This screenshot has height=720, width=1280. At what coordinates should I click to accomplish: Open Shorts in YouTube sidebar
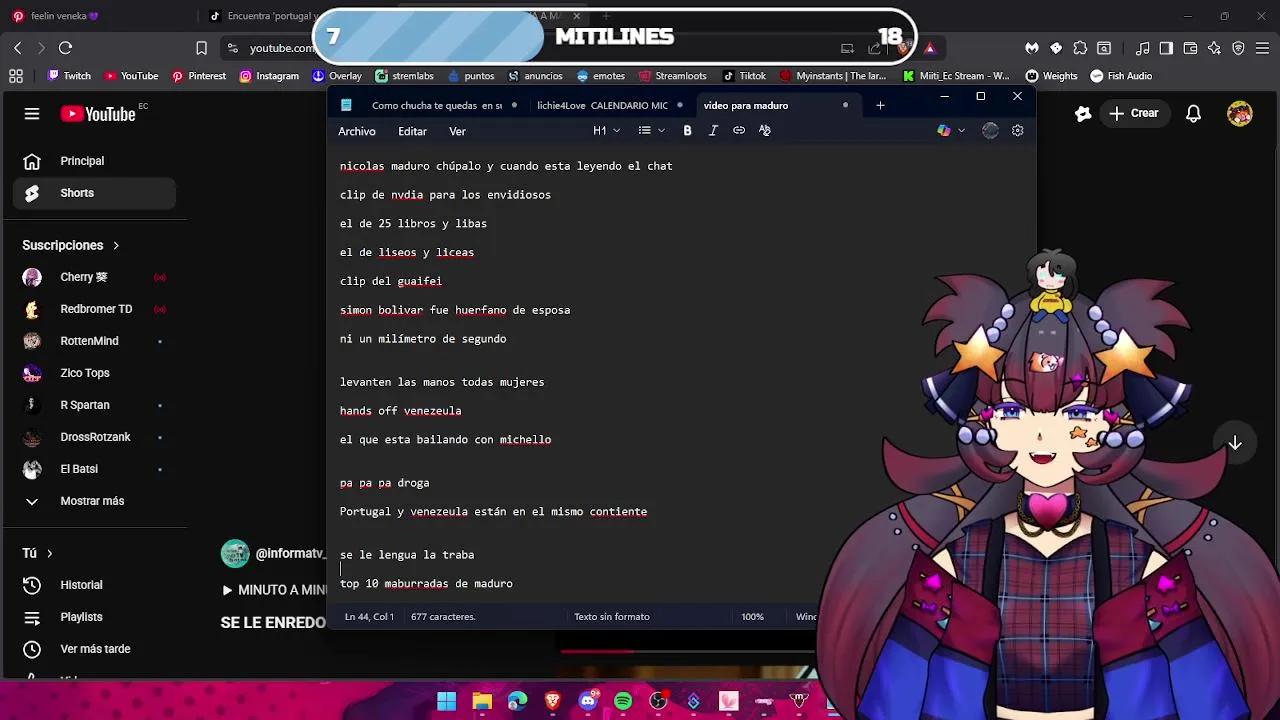95,193
